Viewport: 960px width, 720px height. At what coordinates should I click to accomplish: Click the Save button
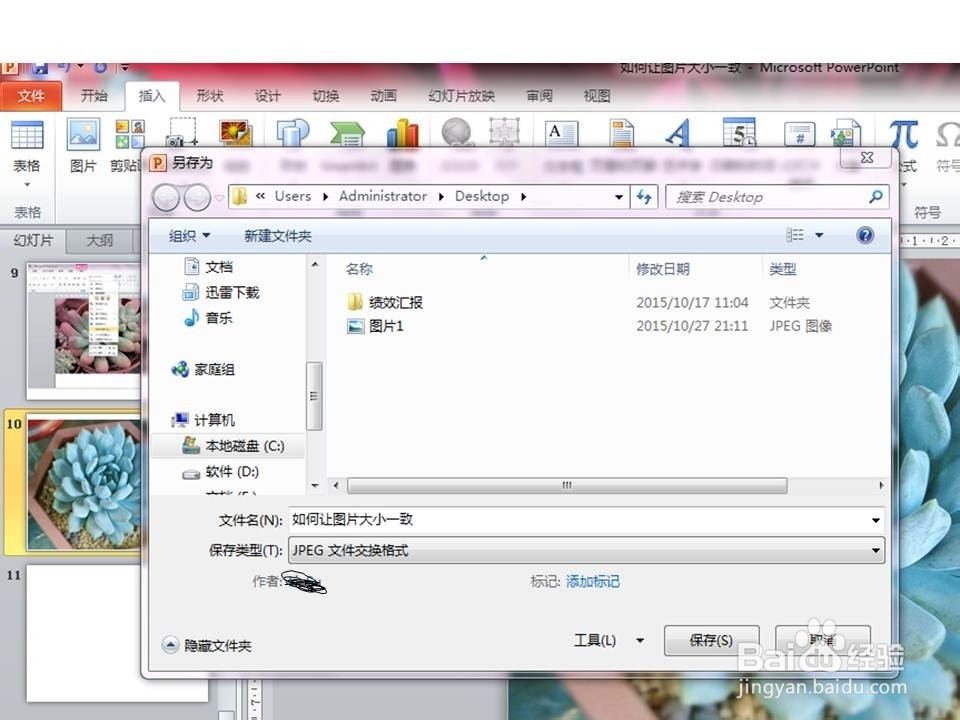coord(711,640)
